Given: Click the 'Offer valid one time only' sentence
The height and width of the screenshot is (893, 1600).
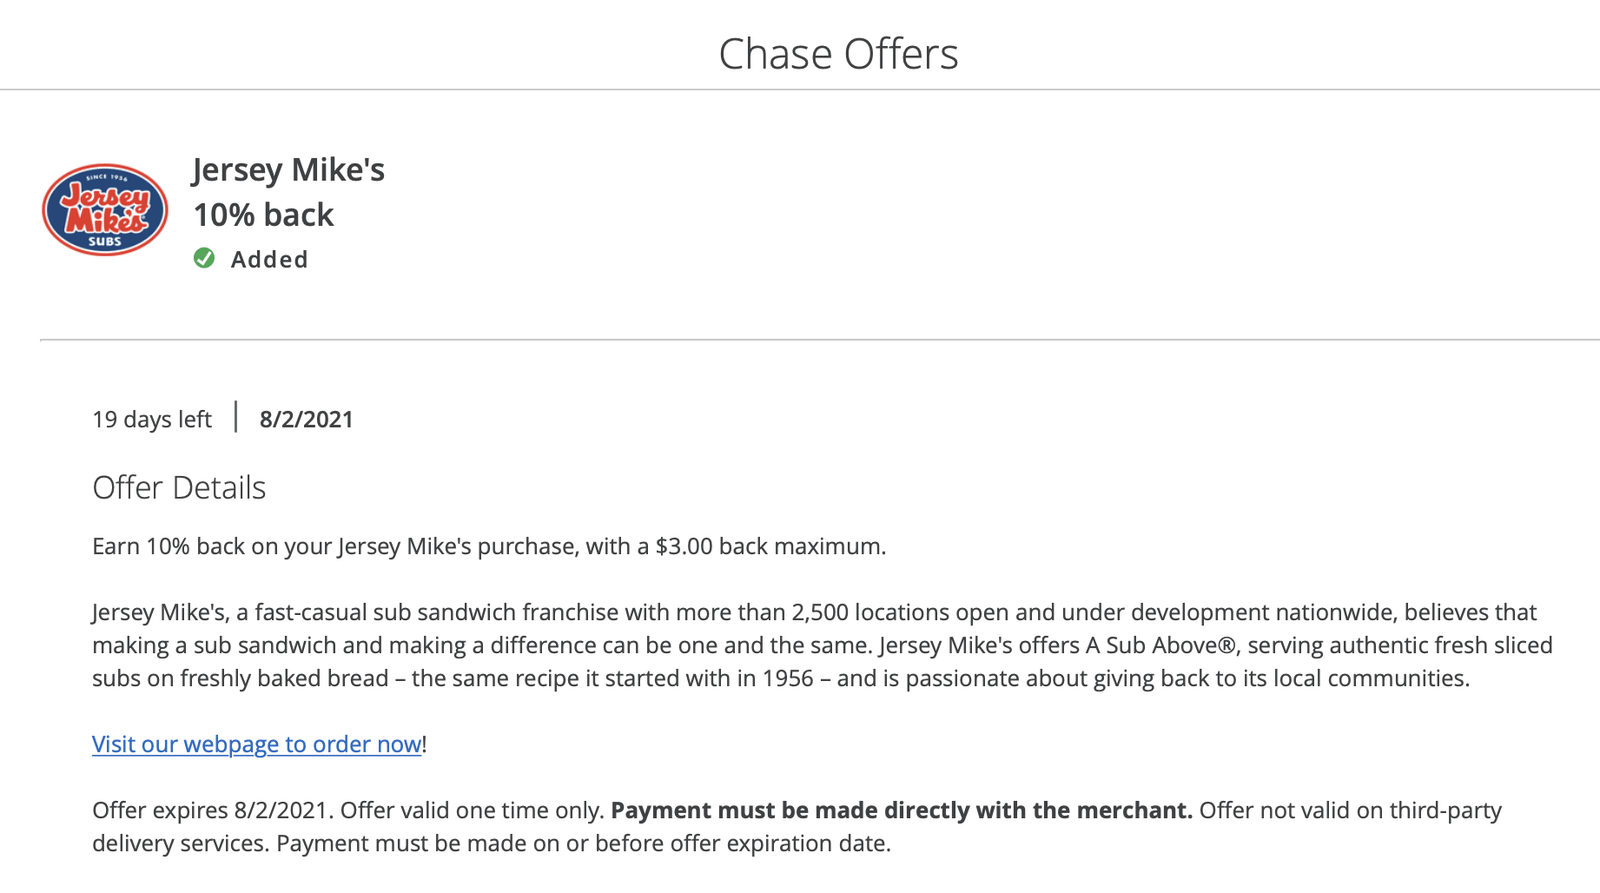Looking at the screenshot, I should [x=472, y=811].
